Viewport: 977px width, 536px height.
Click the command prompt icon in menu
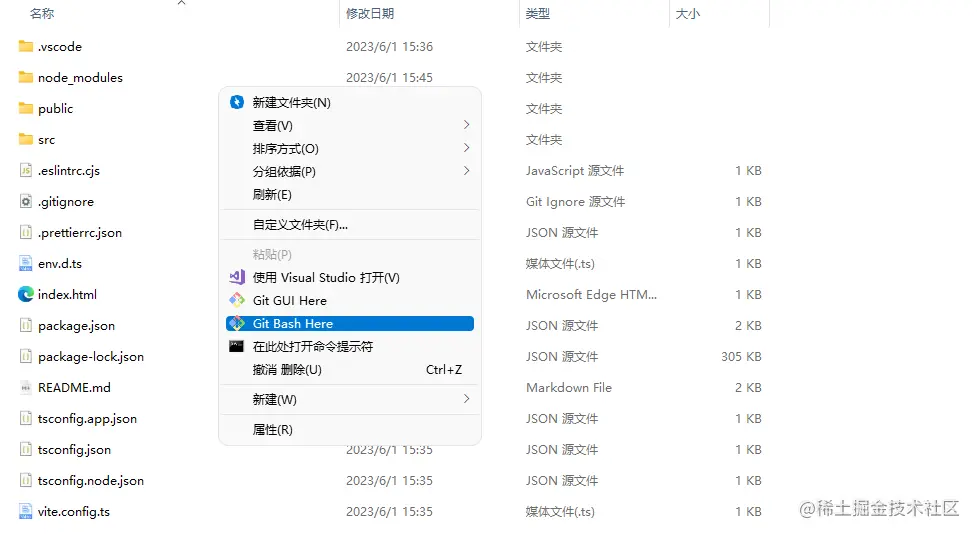236,347
